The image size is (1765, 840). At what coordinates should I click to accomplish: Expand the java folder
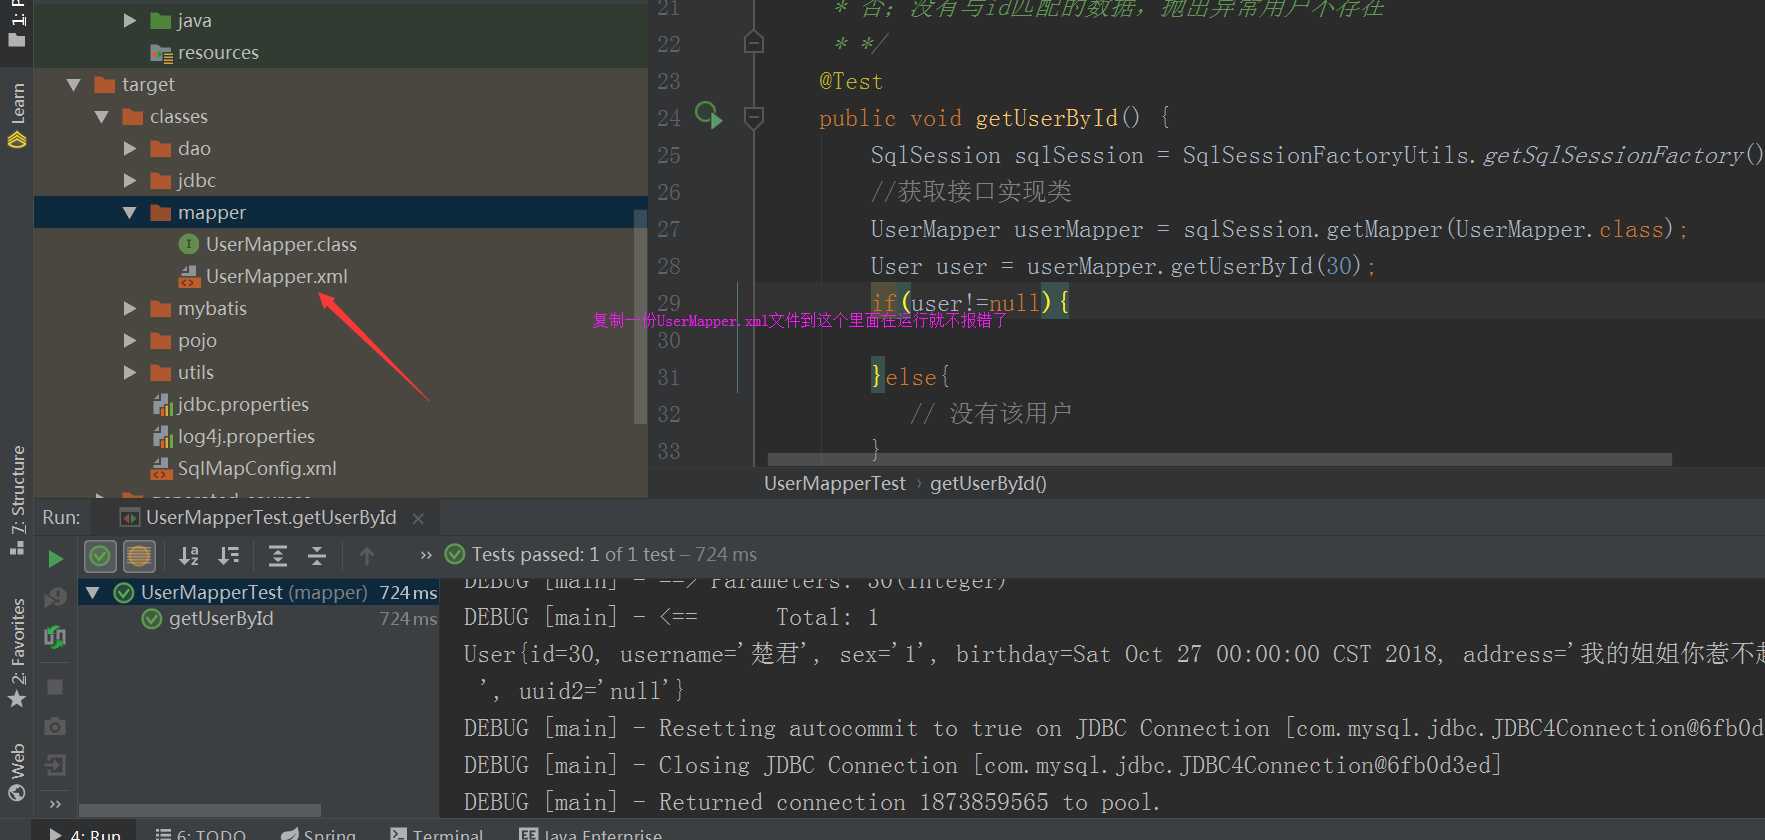tap(129, 20)
